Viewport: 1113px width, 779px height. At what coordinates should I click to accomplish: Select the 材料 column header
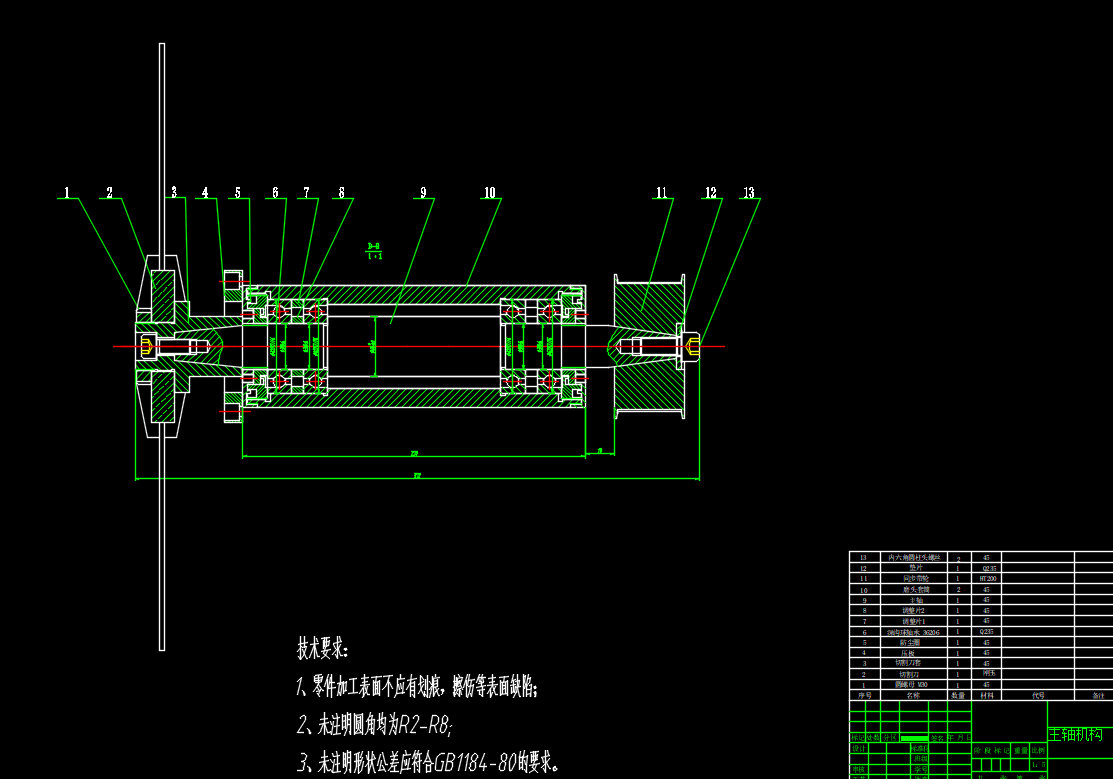tap(986, 695)
